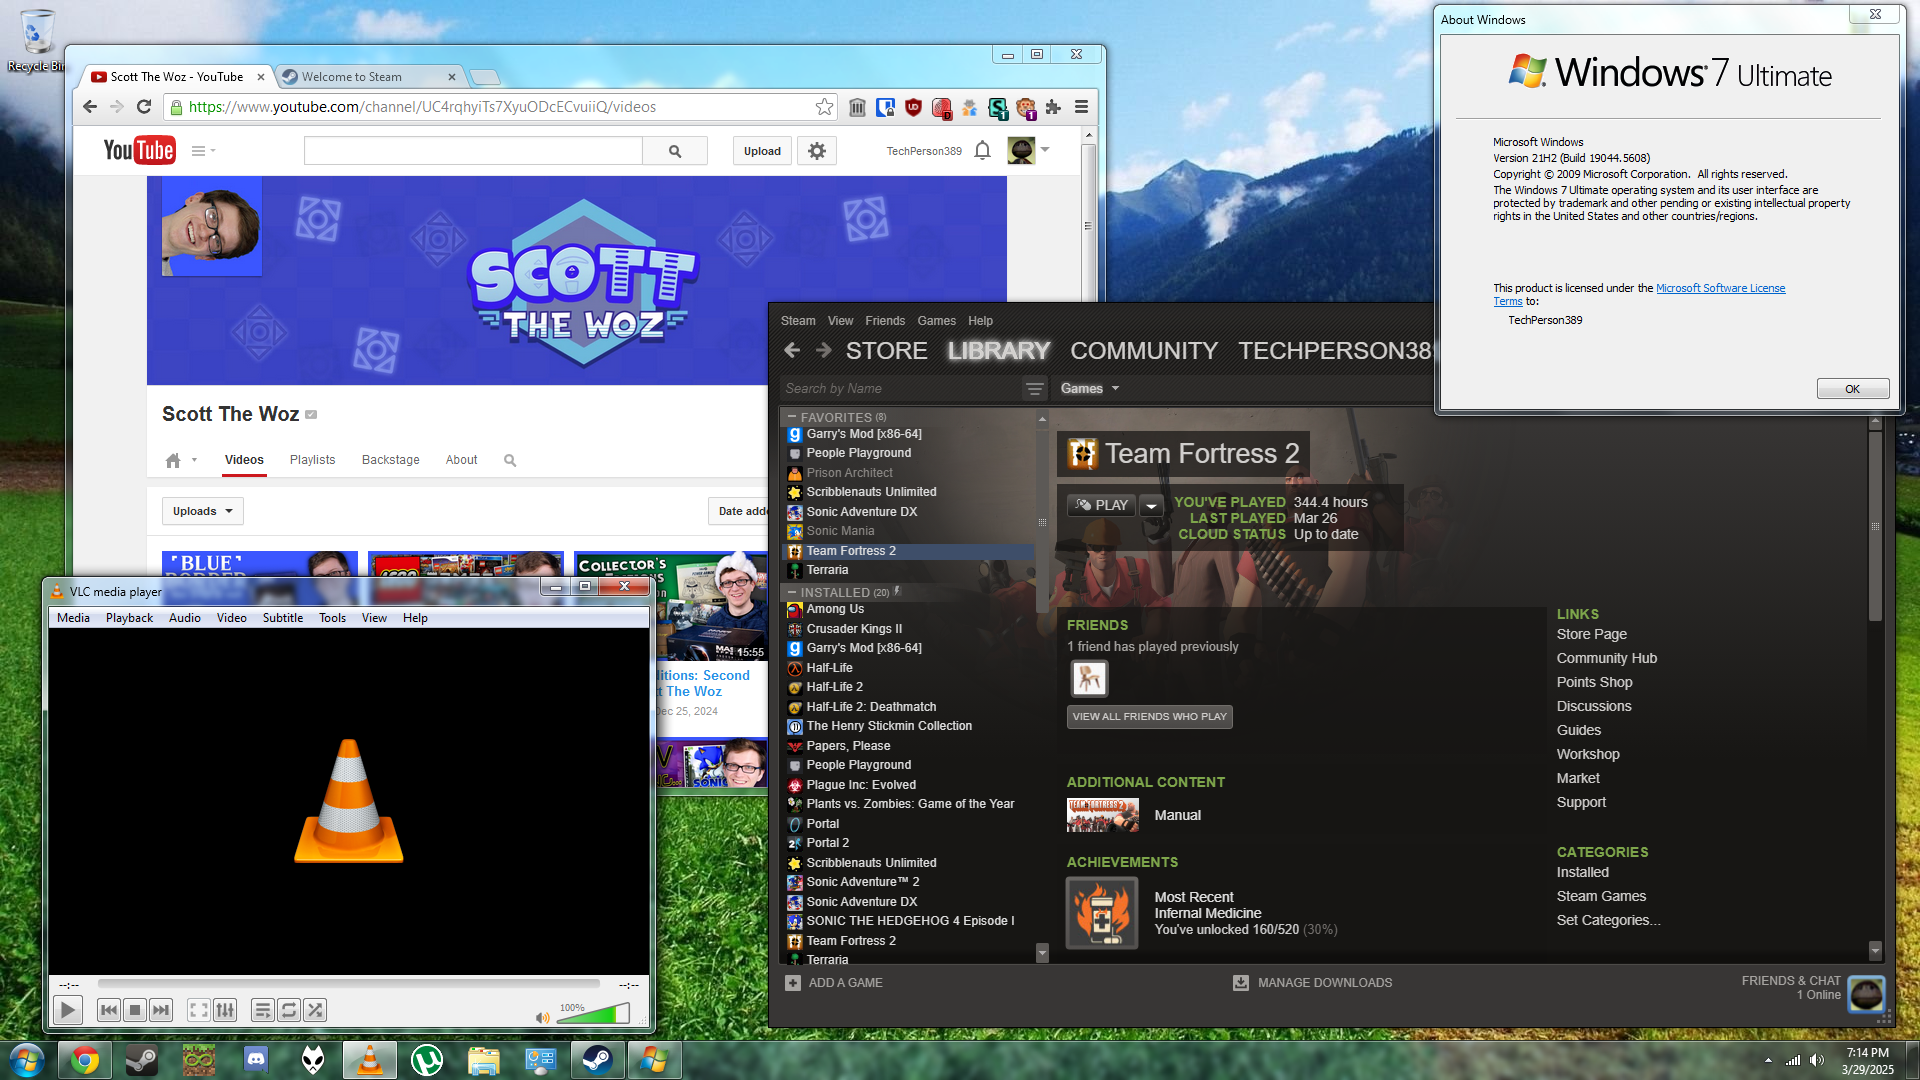Toggle VLC fullscreen video button

pos(199,1010)
